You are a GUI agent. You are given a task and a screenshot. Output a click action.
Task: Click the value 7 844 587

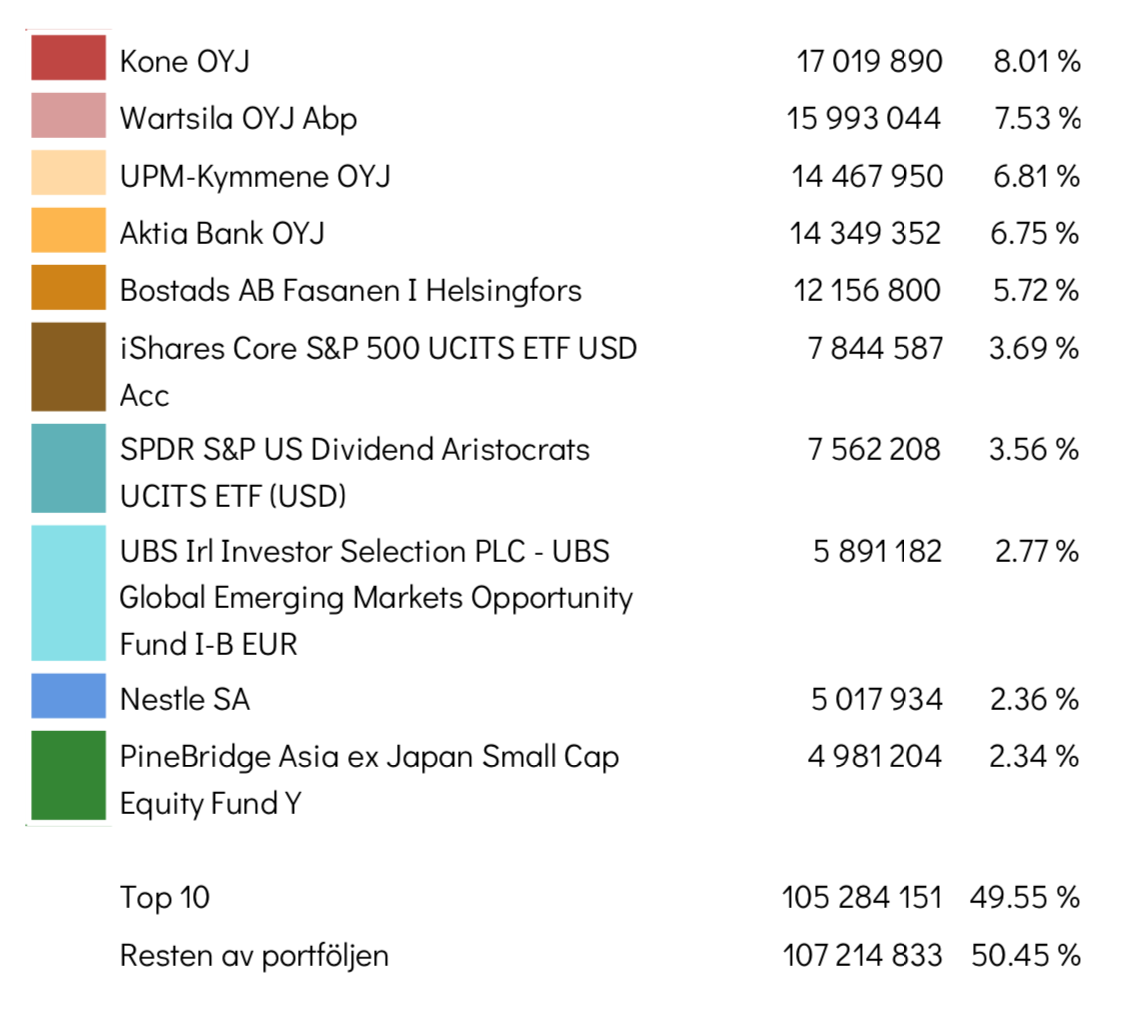coord(875,348)
